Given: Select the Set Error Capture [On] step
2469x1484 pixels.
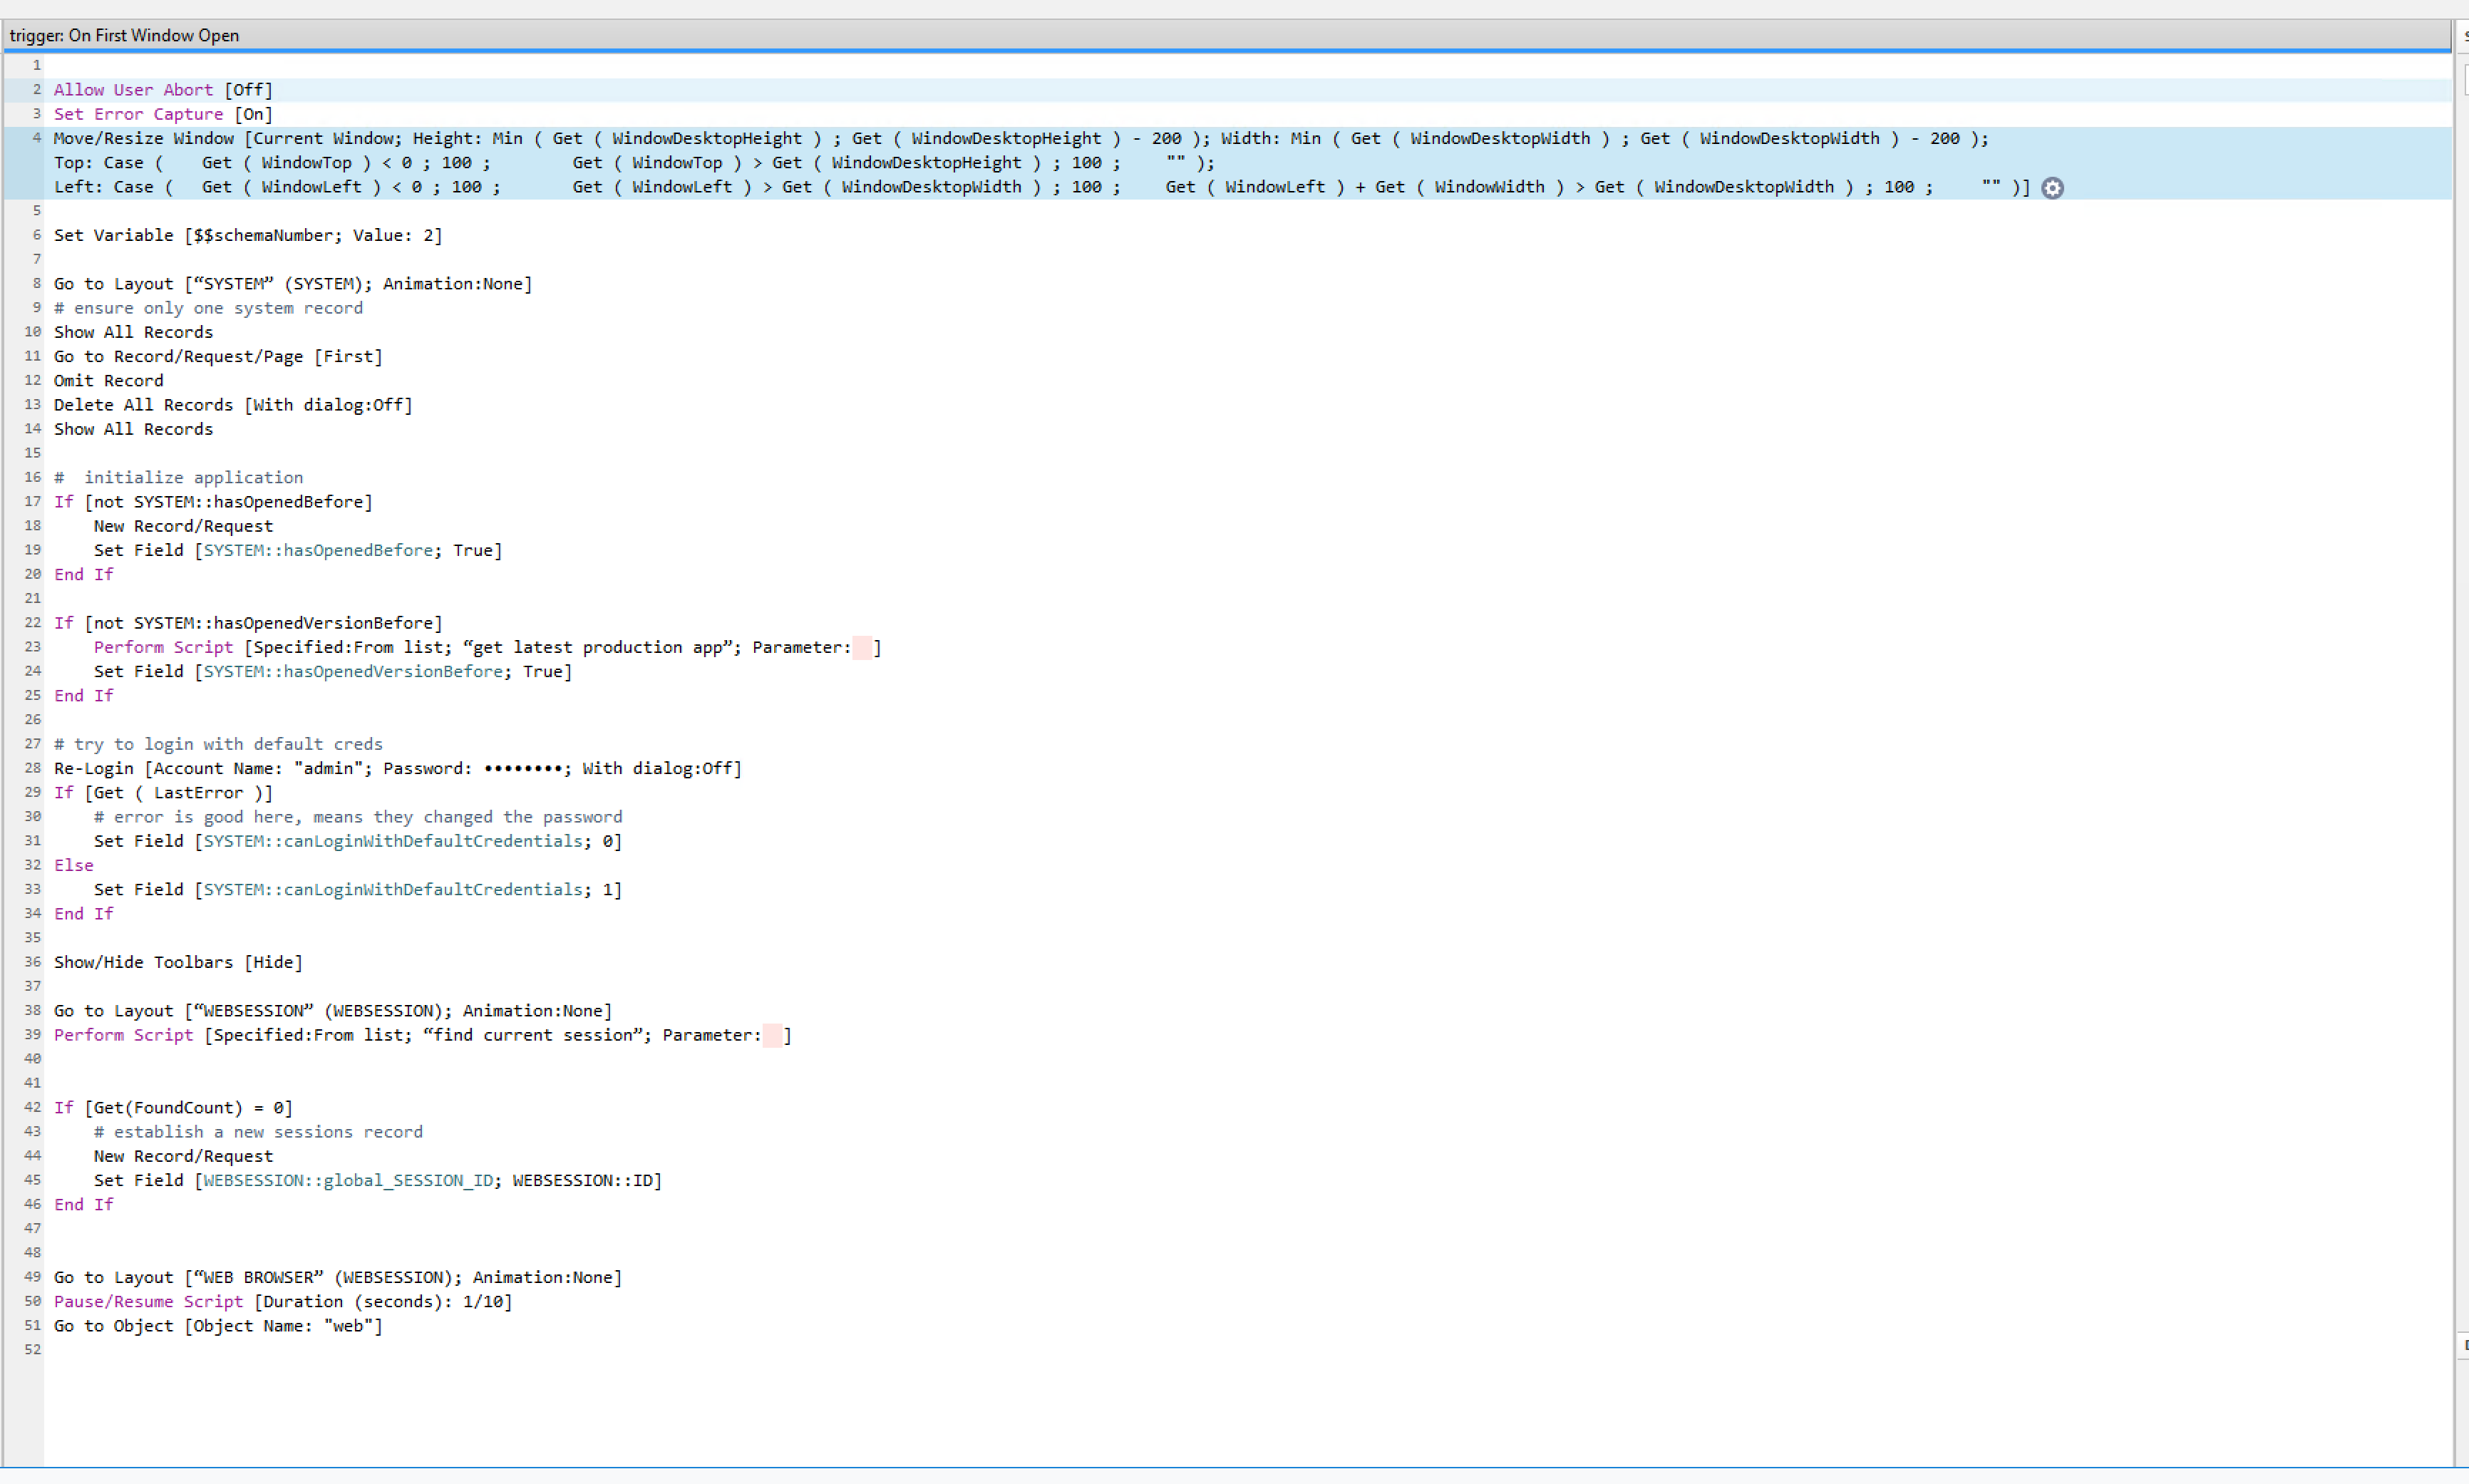Looking at the screenshot, I should 163,114.
